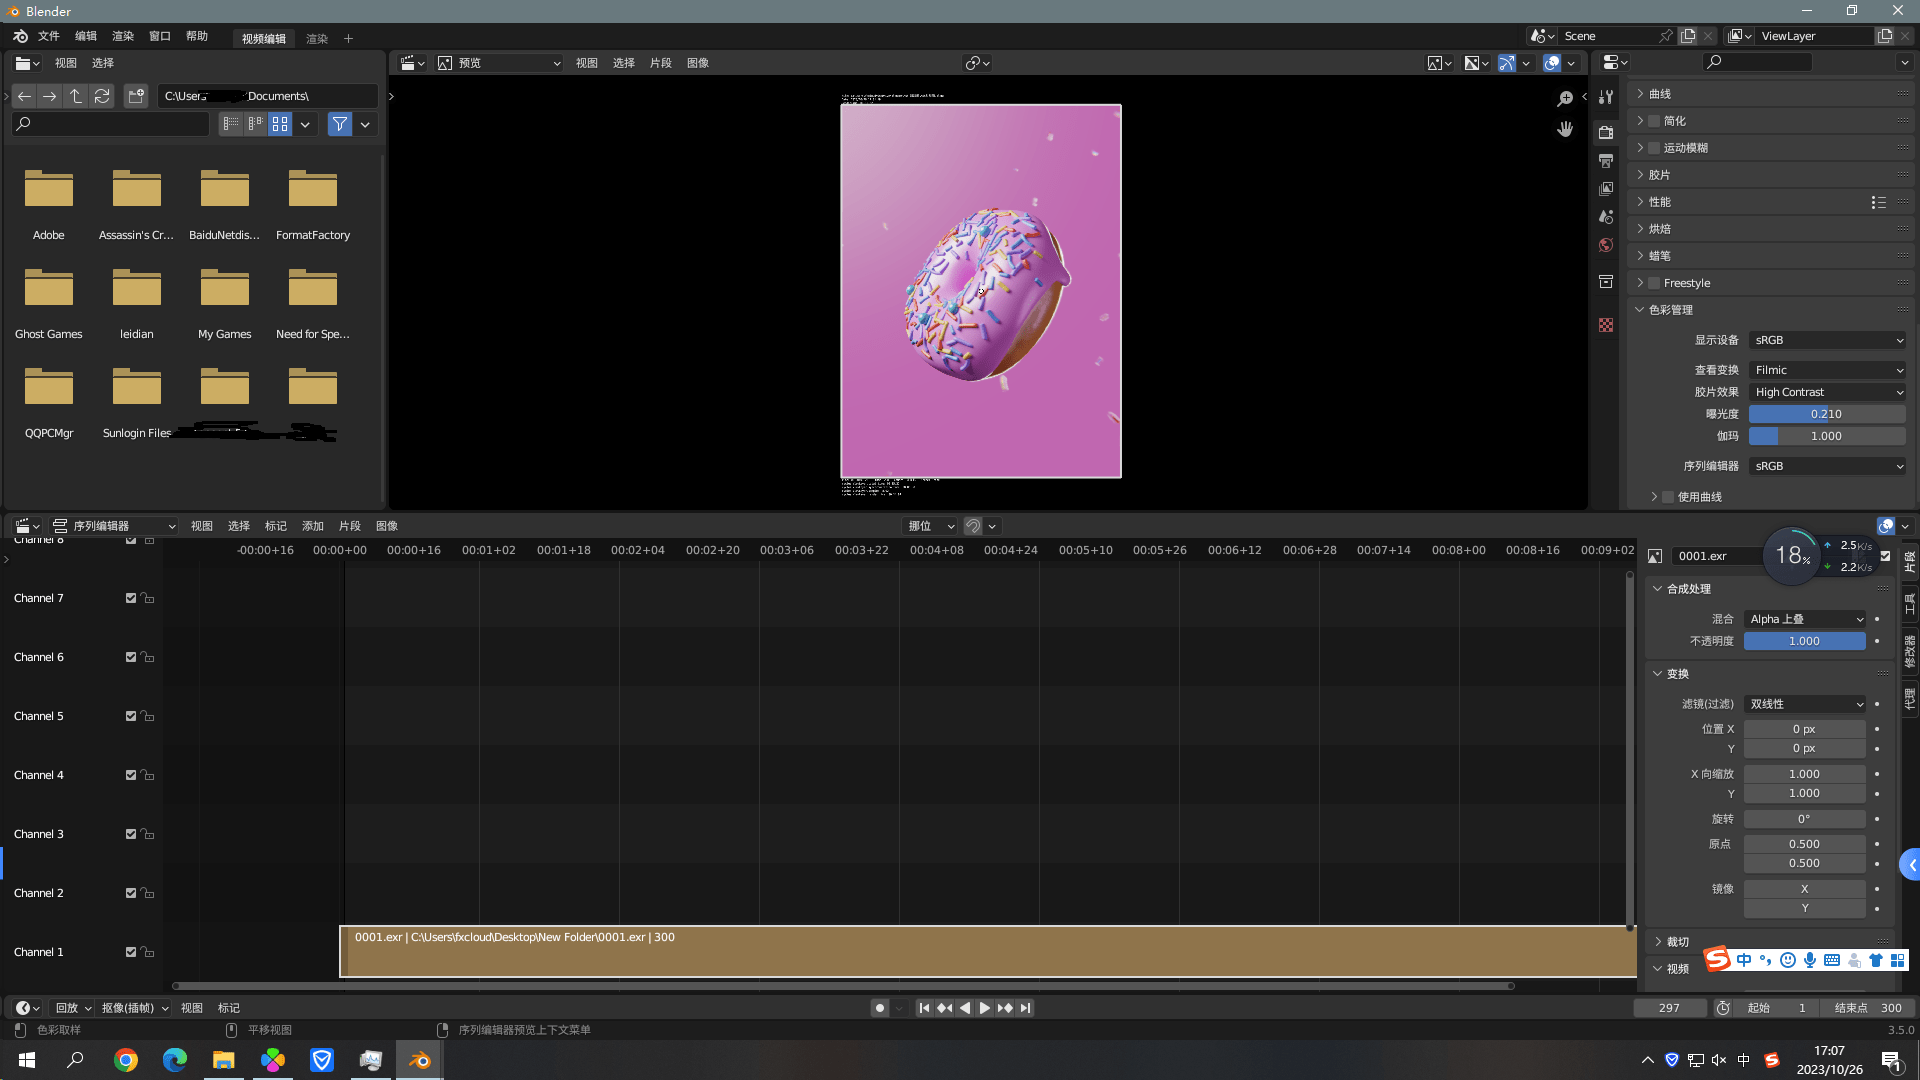The image size is (1920, 1080).
Task: Toggle Channel 7 visibility checkbox
Action: (x=131, y=597)
